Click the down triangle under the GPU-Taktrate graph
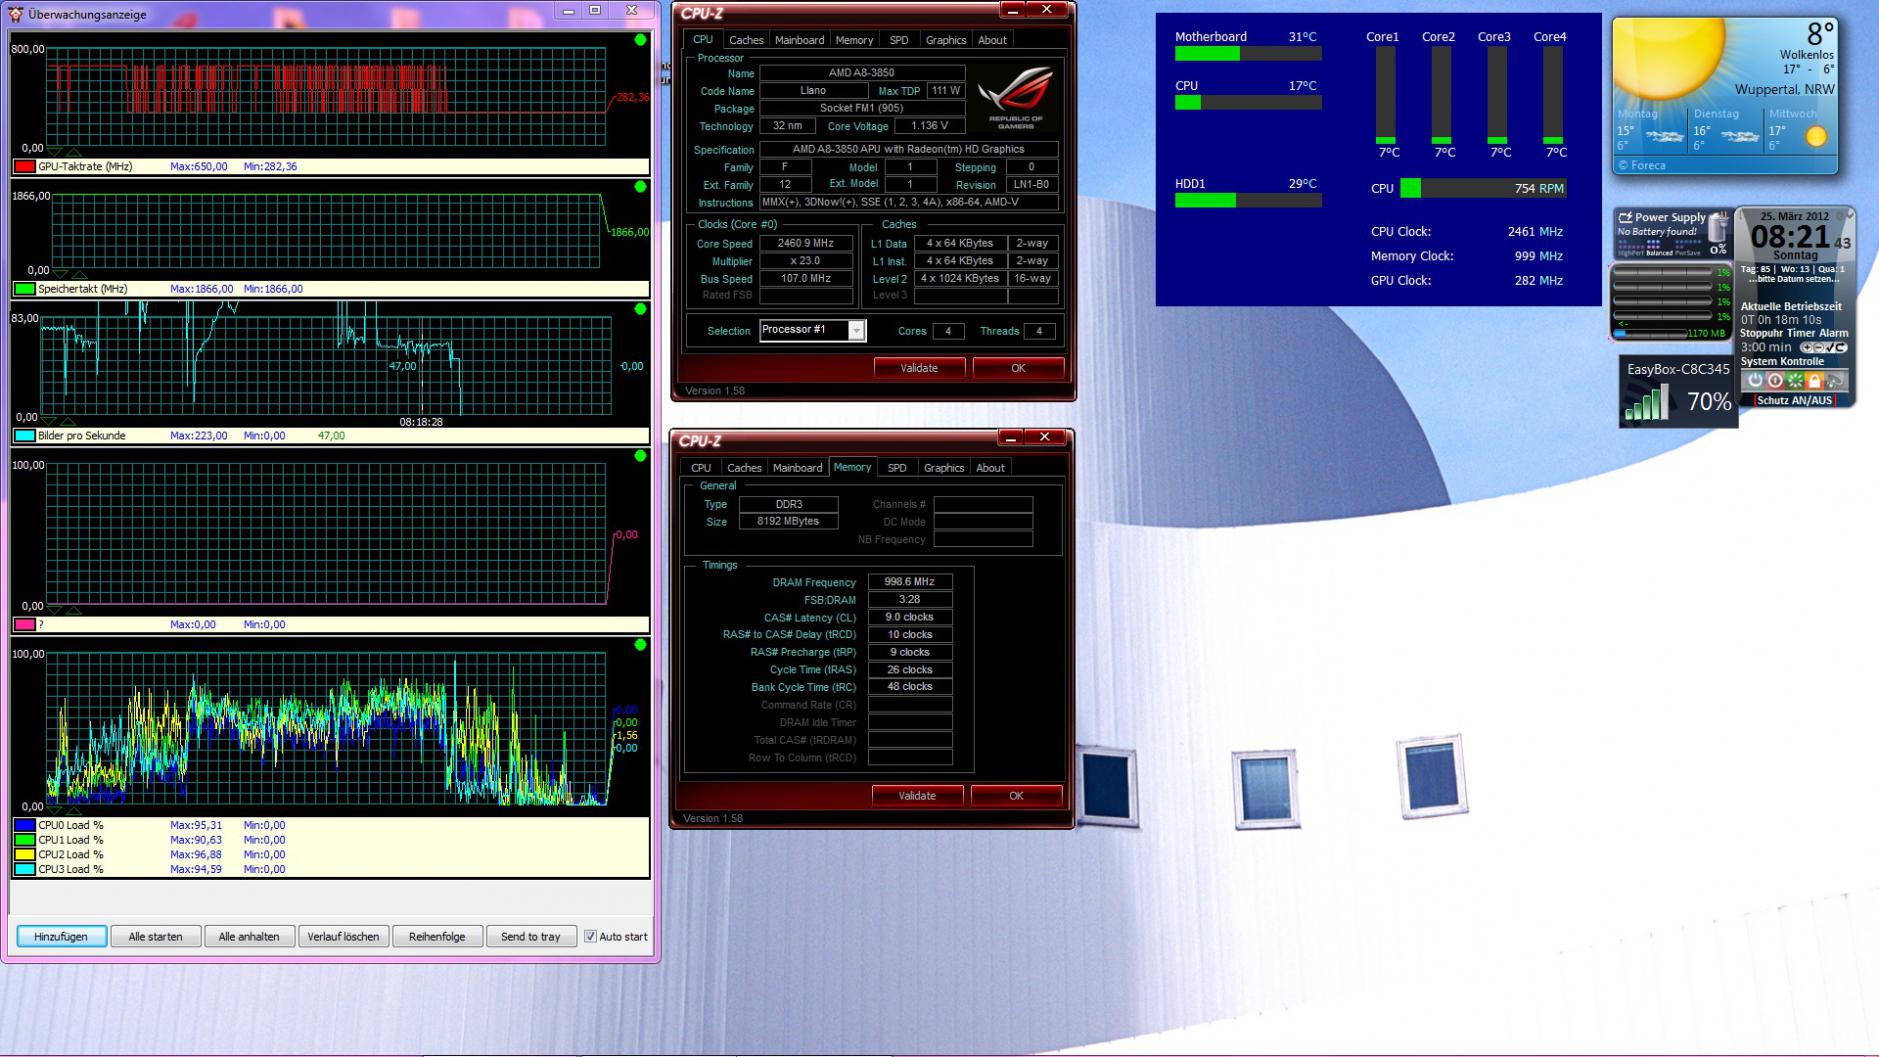Viewport: 1879px width, 1057px height. [x=55, y=151]
